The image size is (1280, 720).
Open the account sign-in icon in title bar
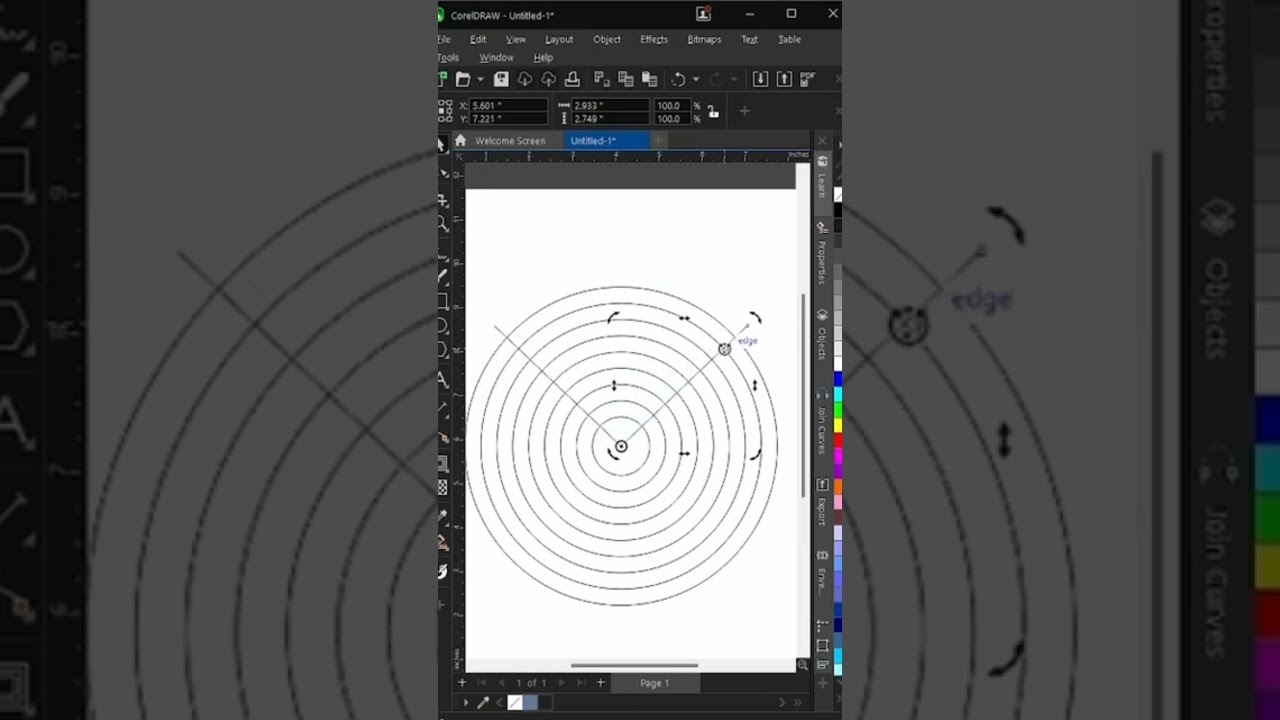click(x=703, y=14)
